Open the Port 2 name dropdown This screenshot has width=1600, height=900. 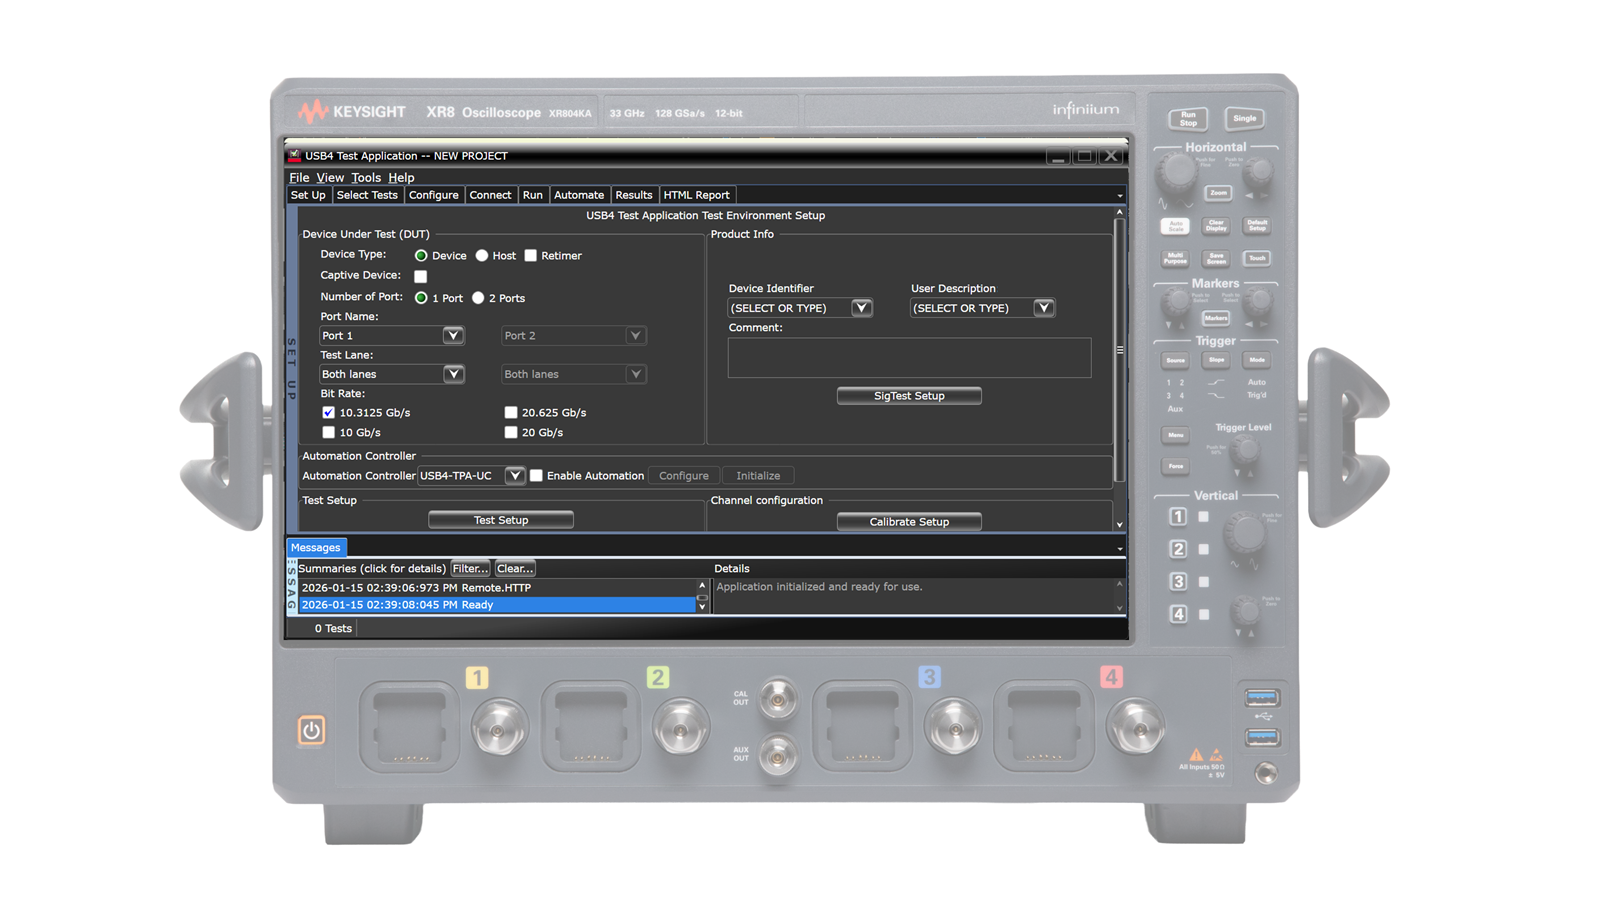click(x=635, y=336)
